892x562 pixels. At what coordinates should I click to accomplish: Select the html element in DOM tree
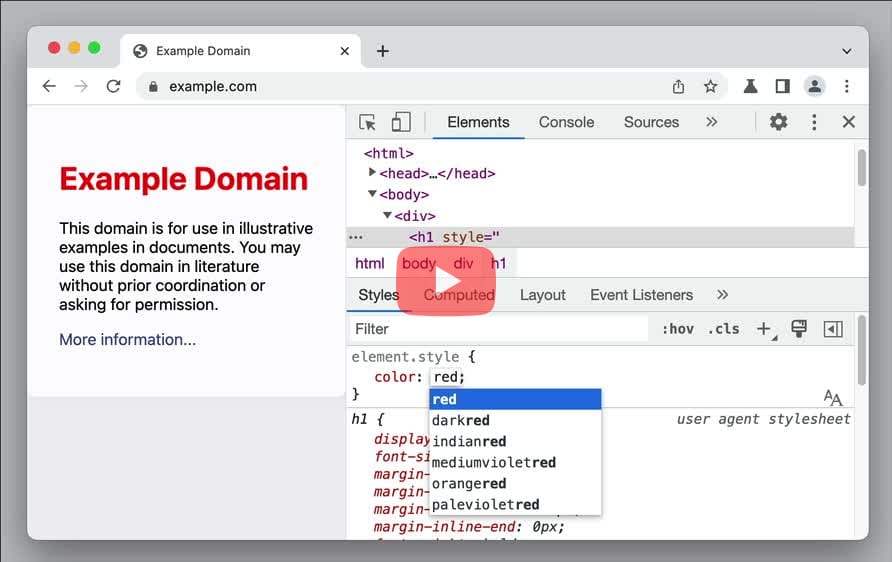389,153
